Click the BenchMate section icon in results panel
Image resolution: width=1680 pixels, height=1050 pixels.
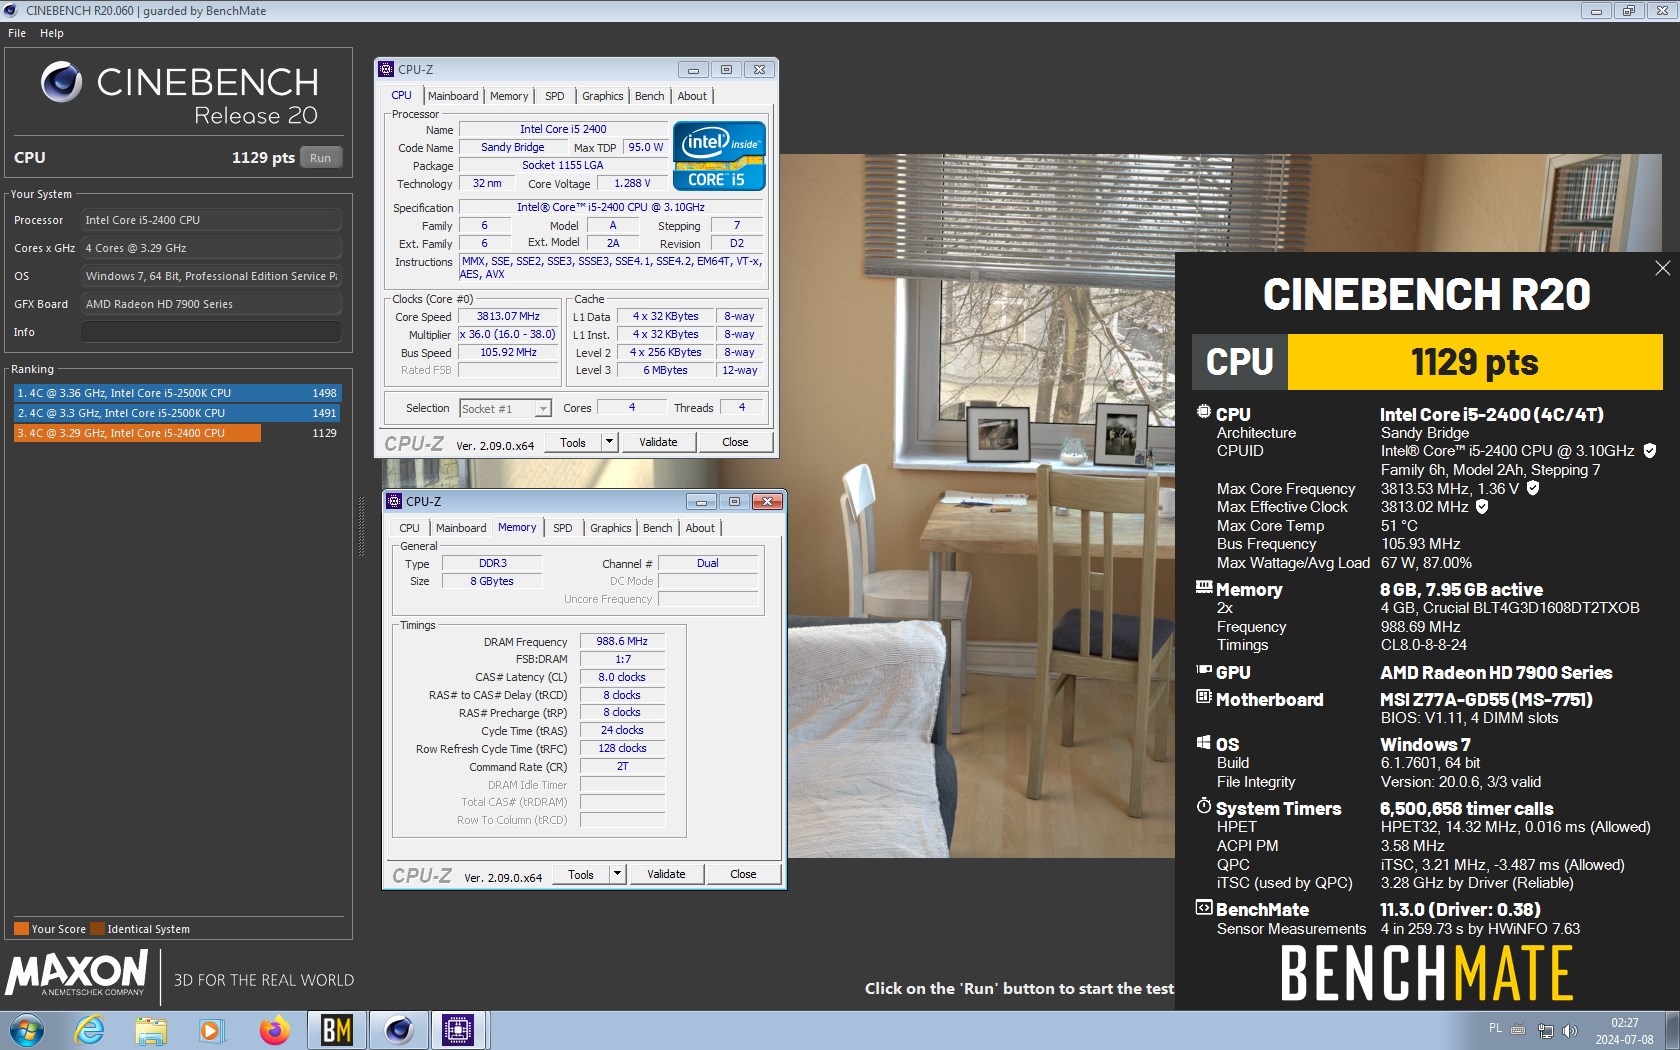point(1204,908)
